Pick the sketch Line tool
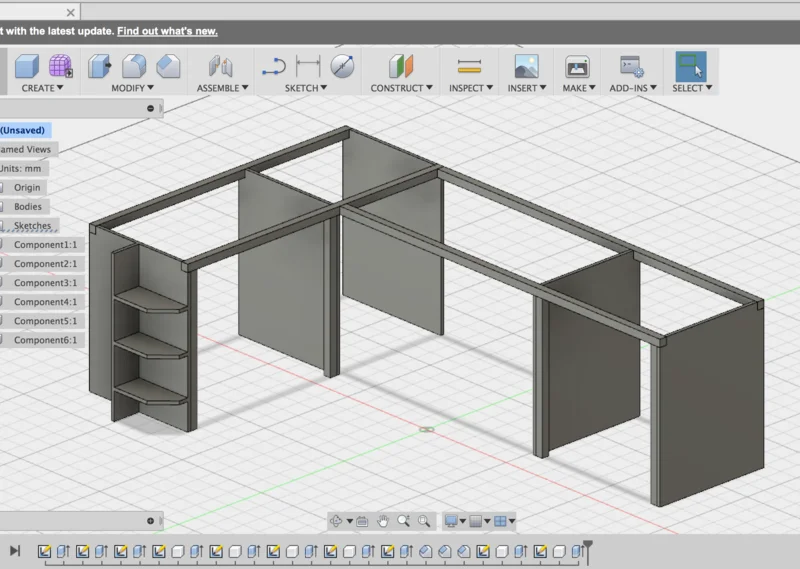 274,66
